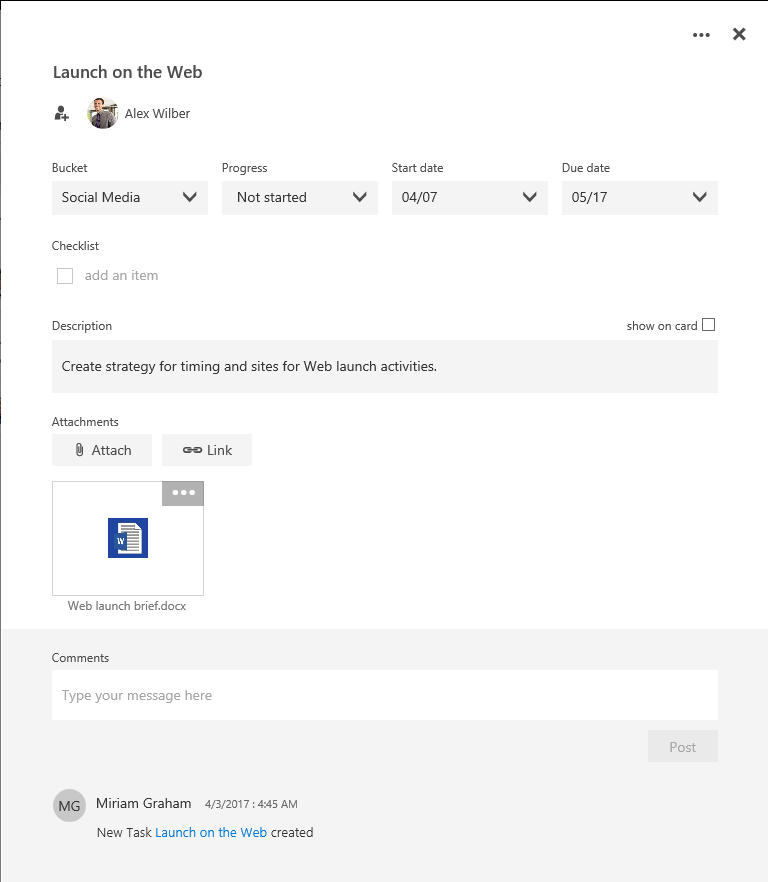Open the Web launch brief.docx attachment thumbnail

point(127,538)
